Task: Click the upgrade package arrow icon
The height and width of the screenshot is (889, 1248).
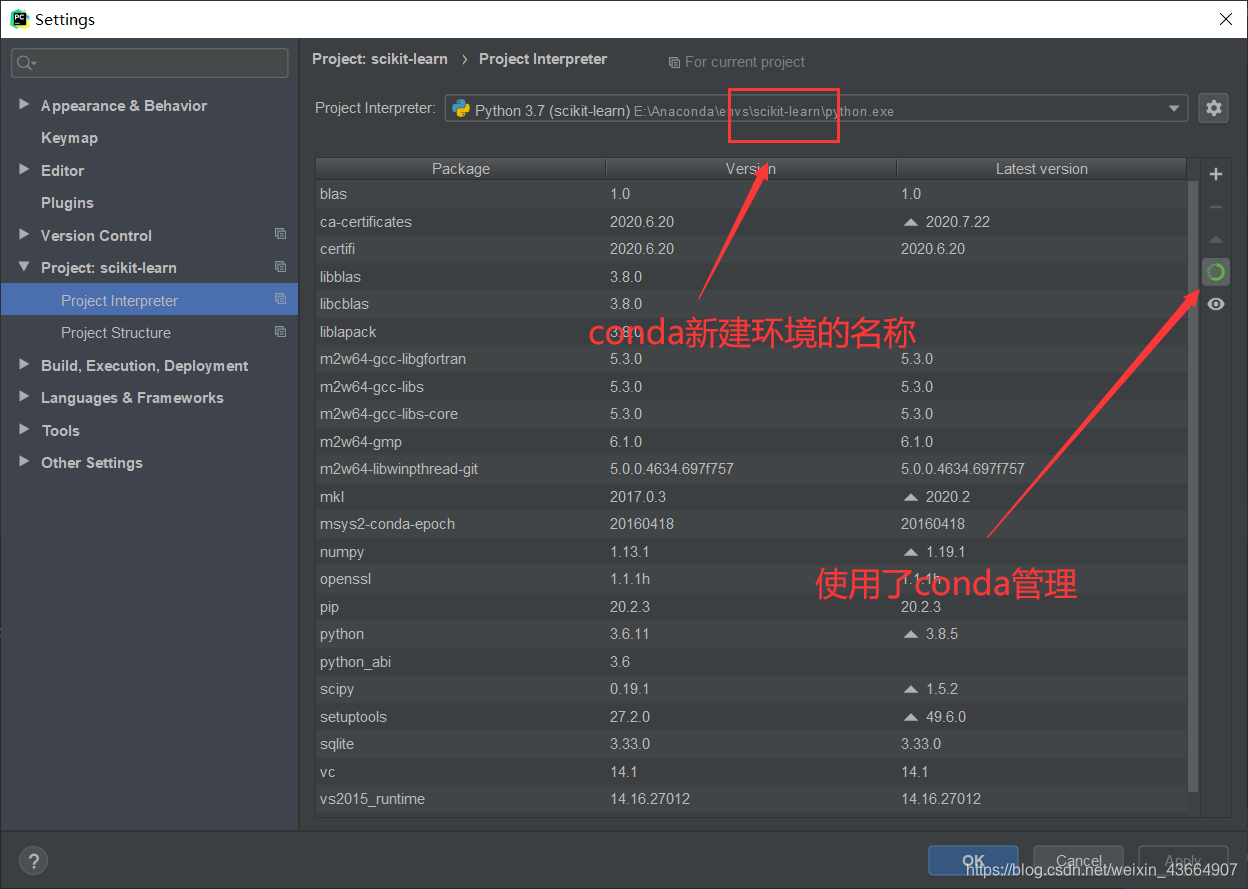Action: (1216, 240)
